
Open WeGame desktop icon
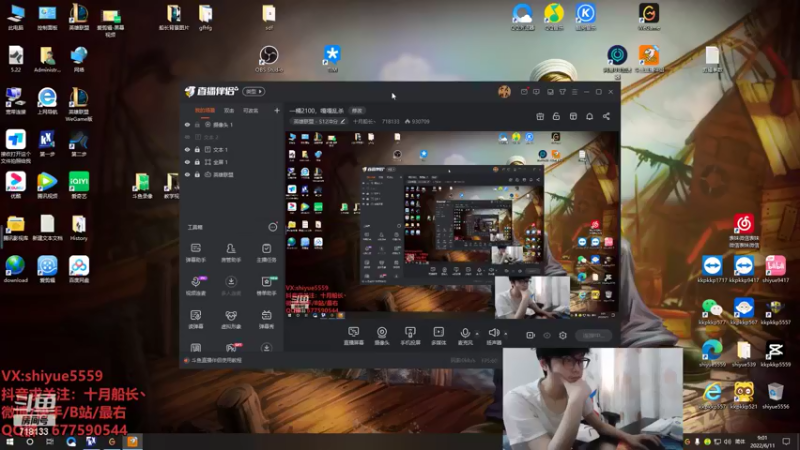pos(649,17)
